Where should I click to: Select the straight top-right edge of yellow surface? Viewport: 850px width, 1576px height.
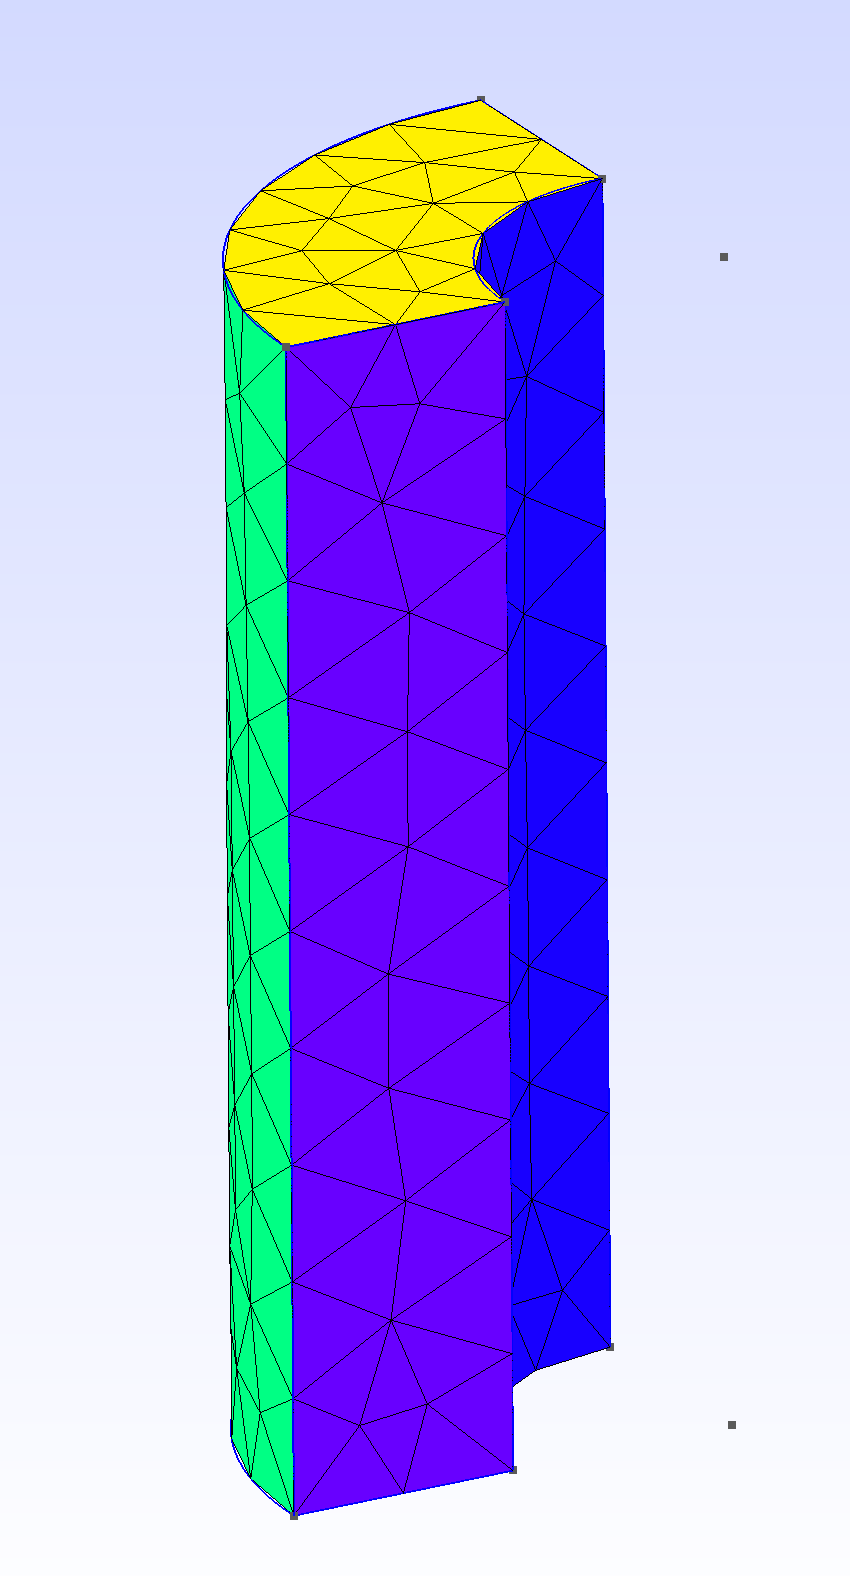[x=542, y=139]
